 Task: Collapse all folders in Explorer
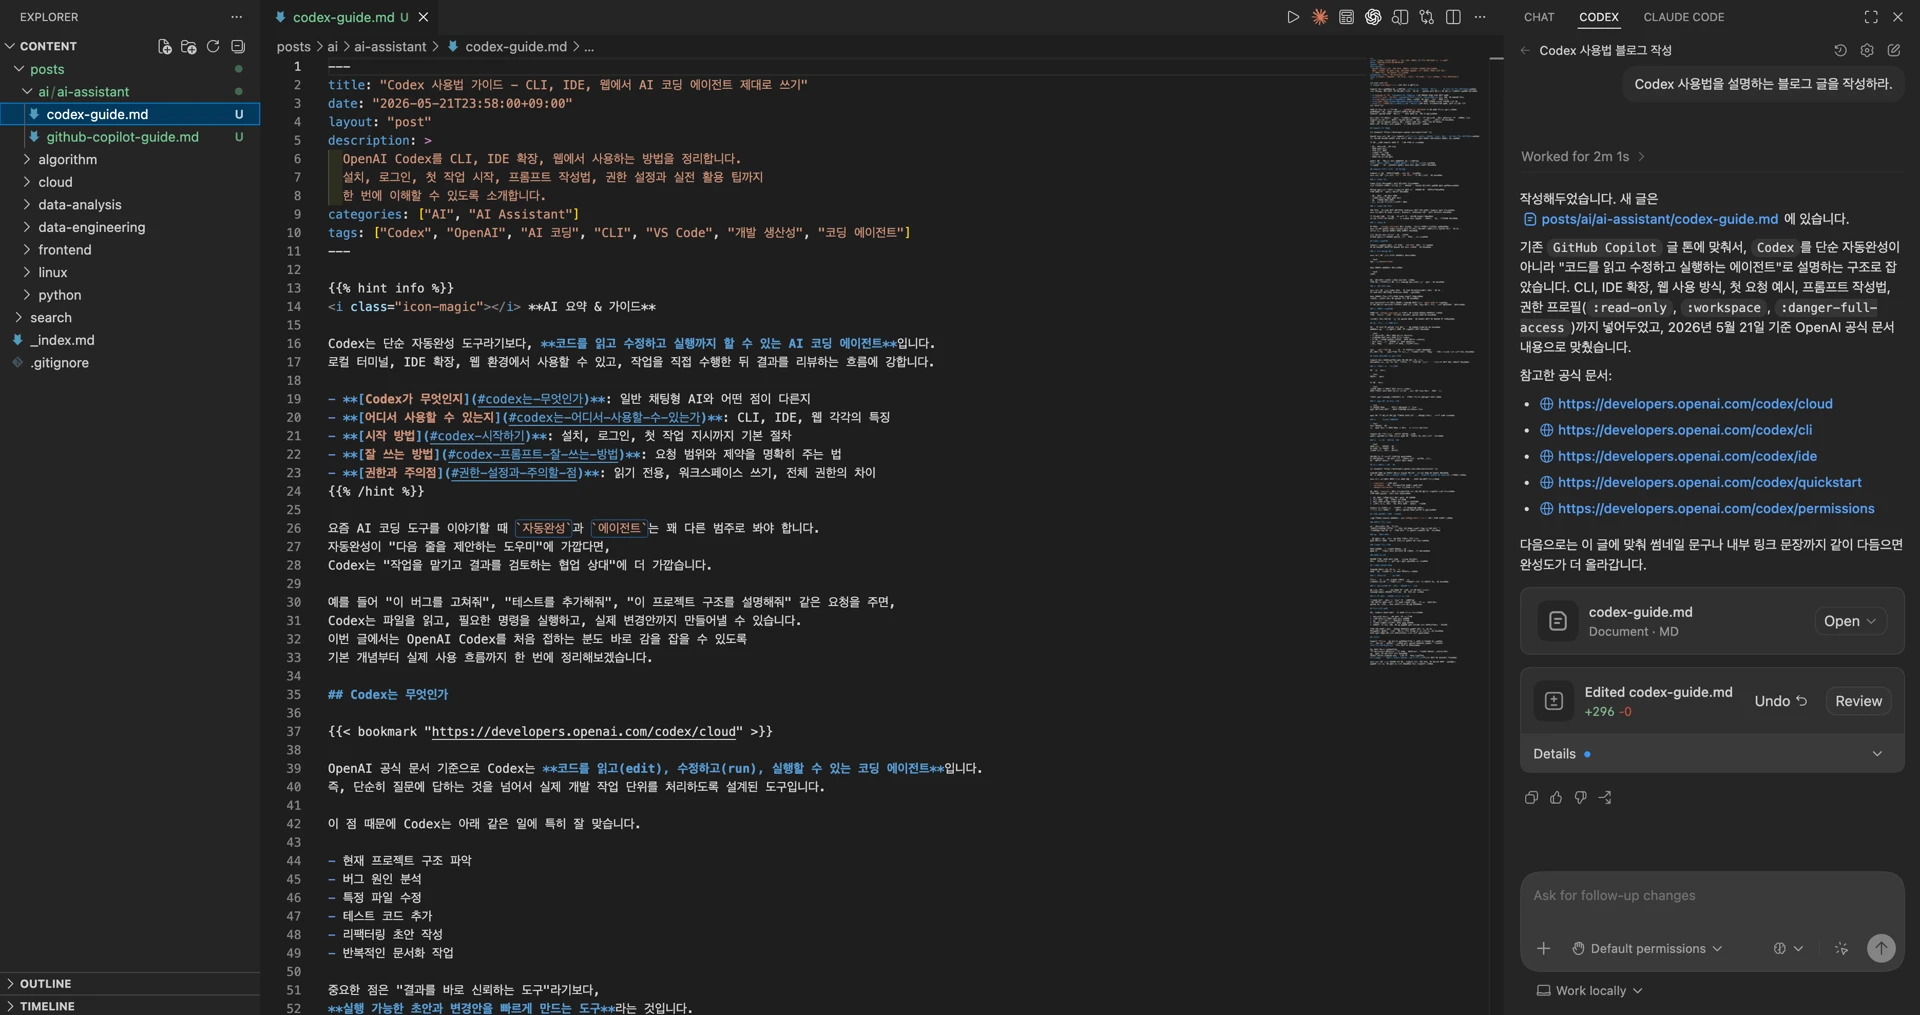(x=238, y=46)
